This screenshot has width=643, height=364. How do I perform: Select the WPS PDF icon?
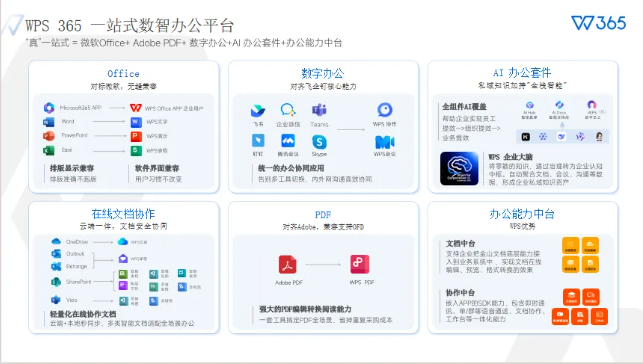(x=360, y=264)
